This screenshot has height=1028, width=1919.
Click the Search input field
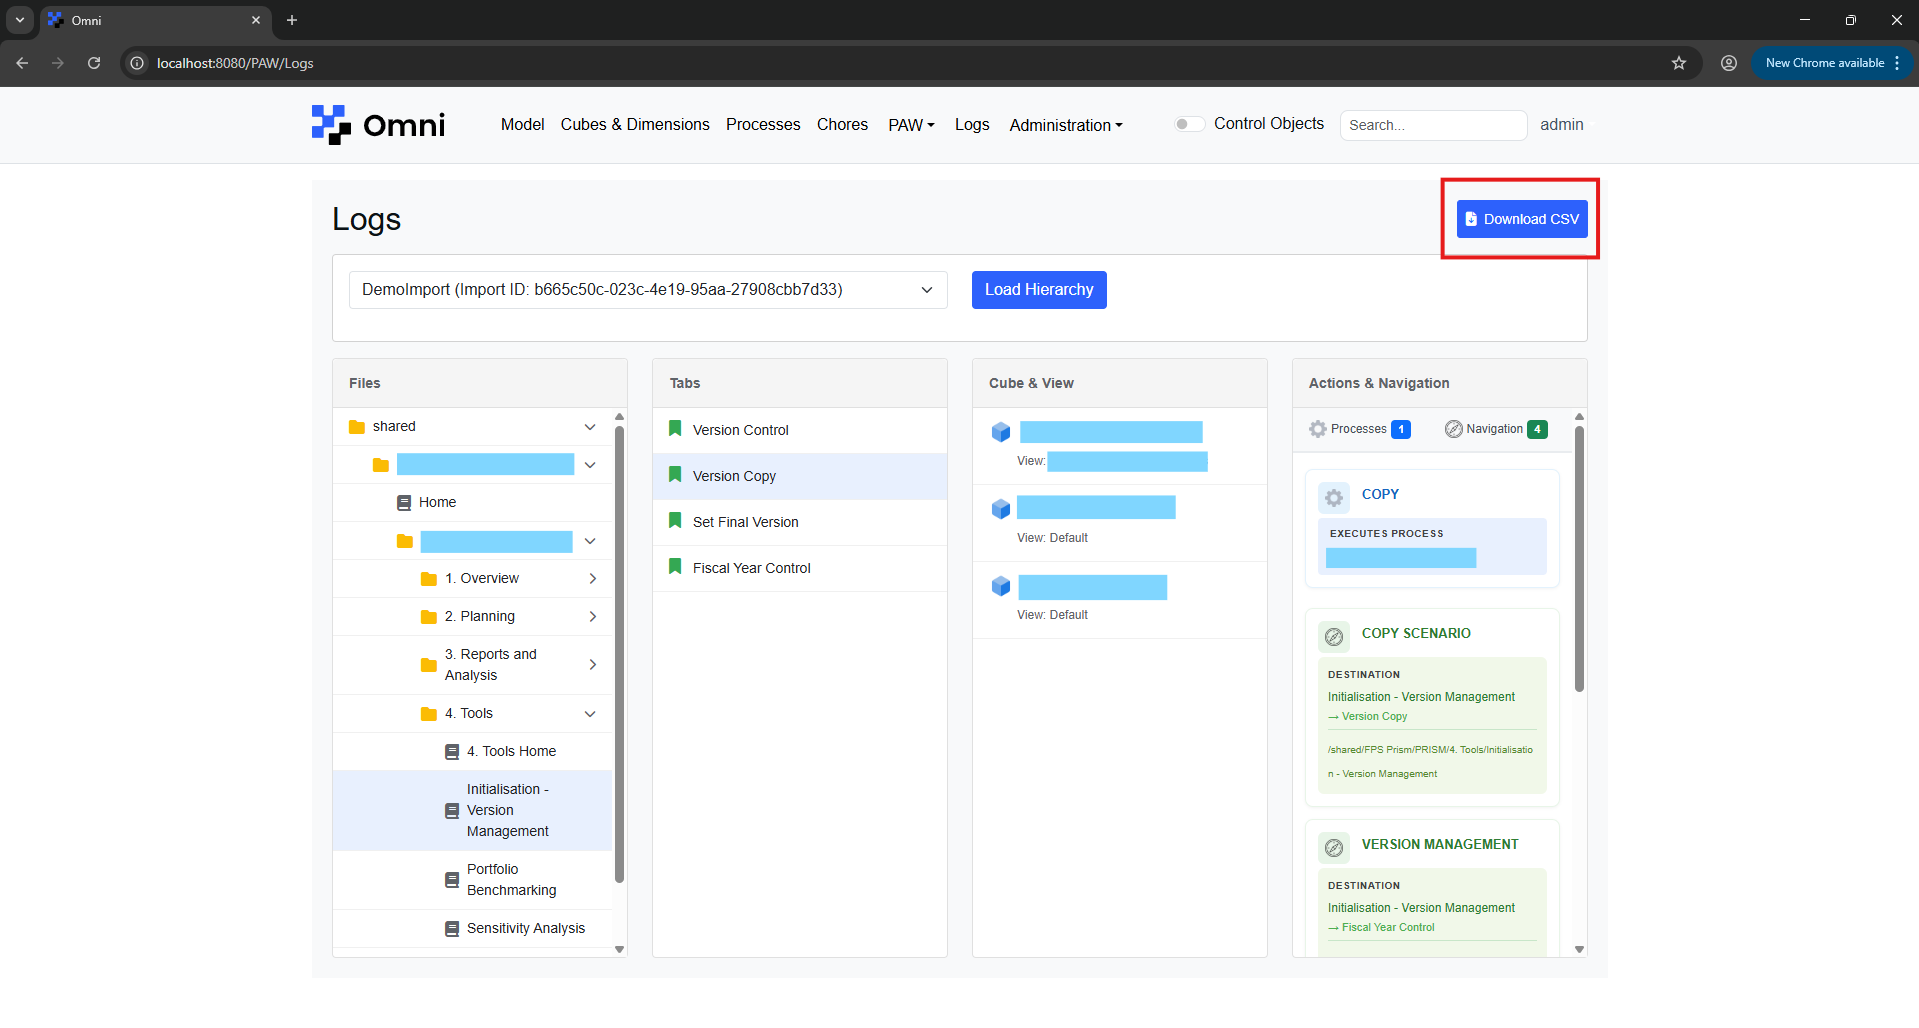click(x=1433, y=125)
